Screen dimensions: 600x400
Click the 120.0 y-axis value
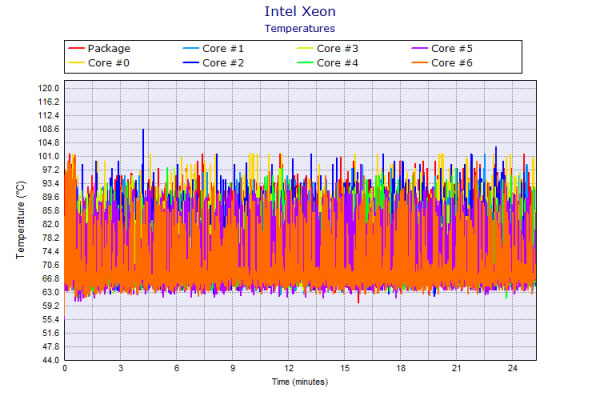click(49, 88)
